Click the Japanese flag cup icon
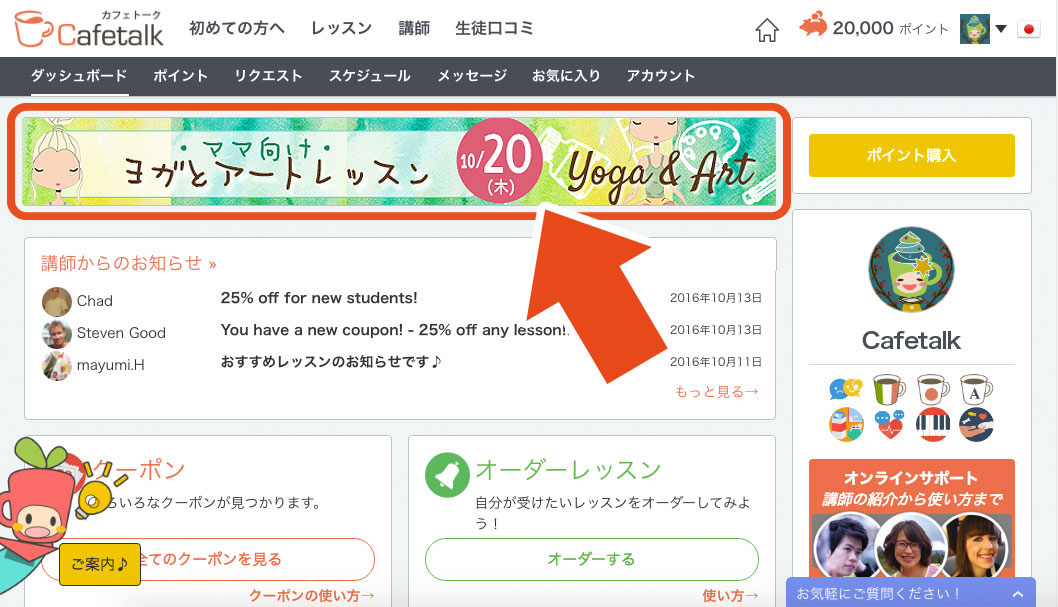Screen dimensions: 1058x607 pyautogui.click(x=932, y=389)
